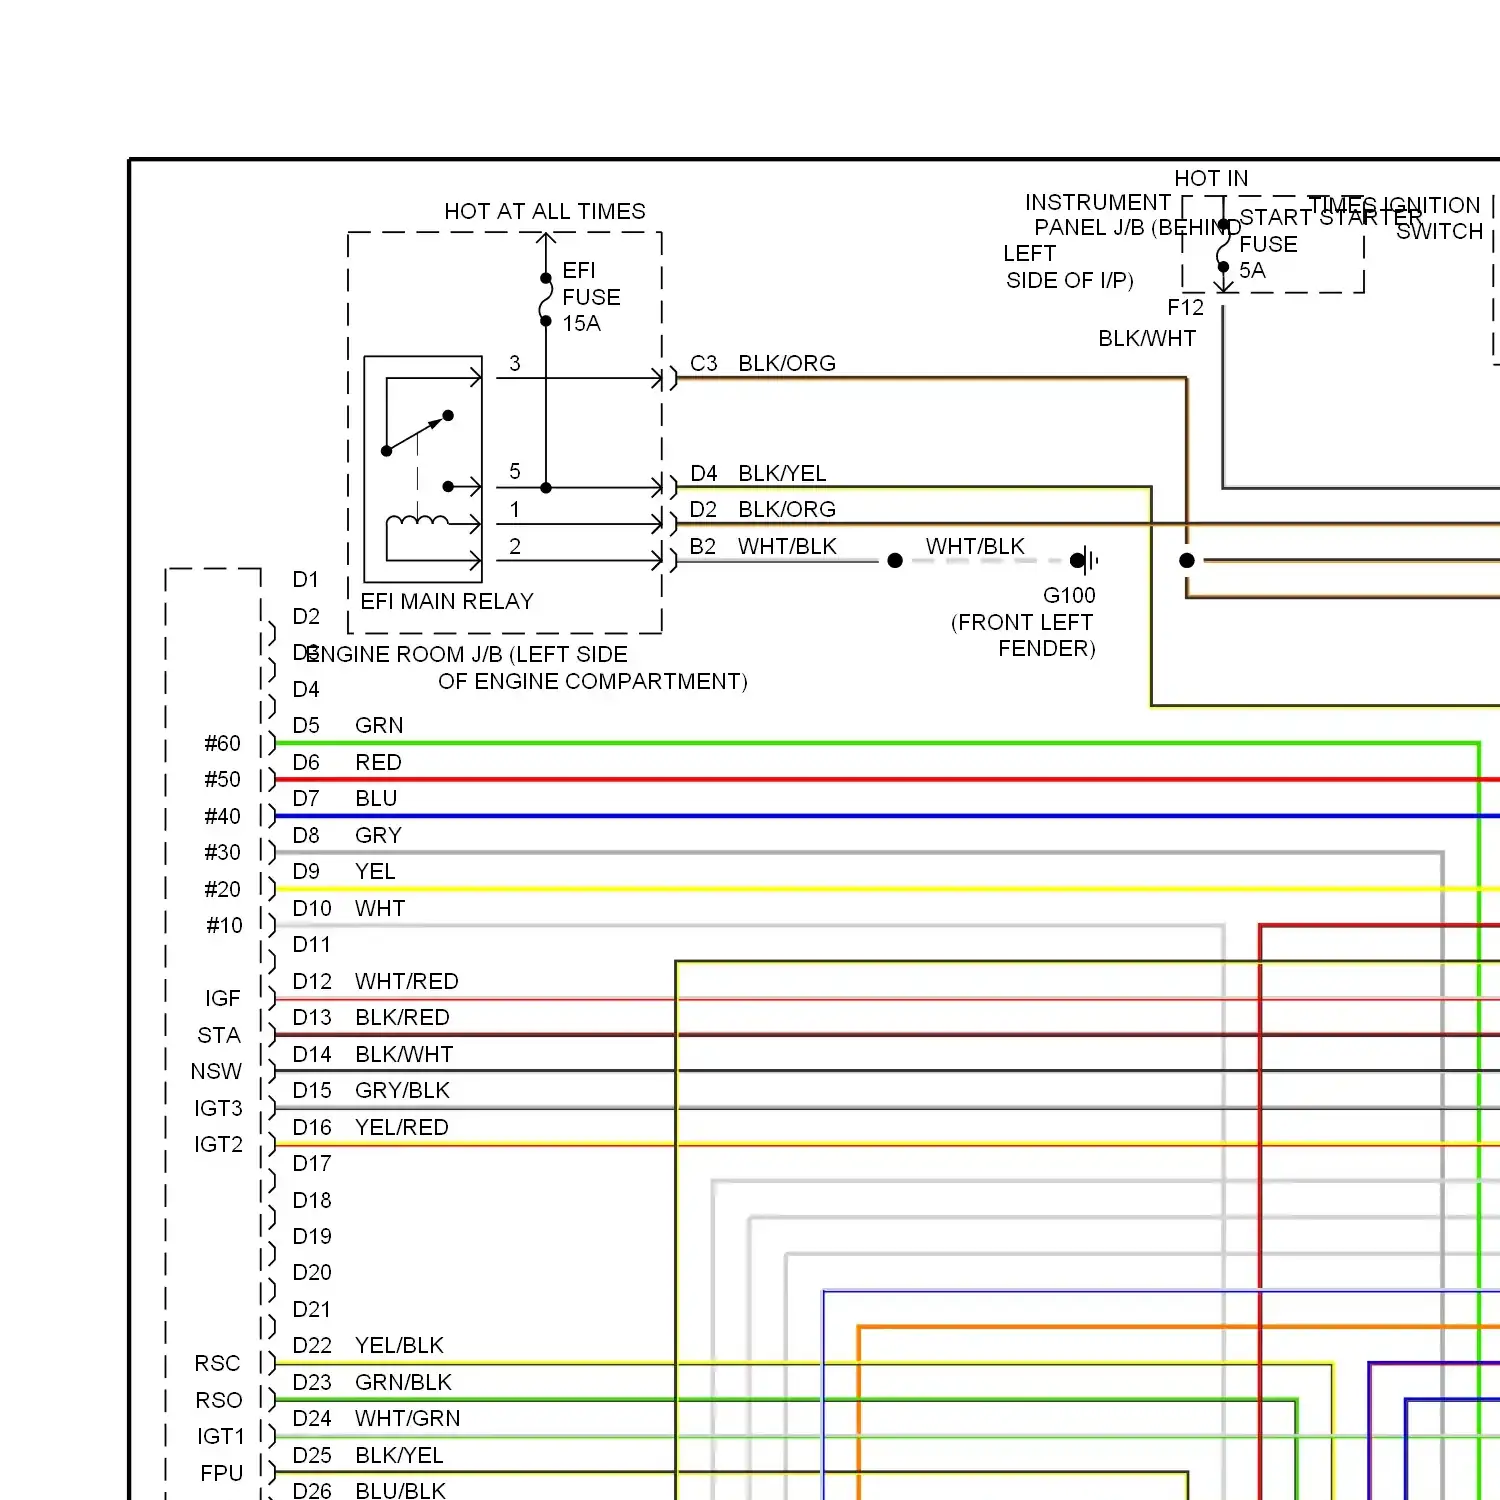Click the RSO terminal label
1500x1500 pixels.
click(x=218, y=1400)
